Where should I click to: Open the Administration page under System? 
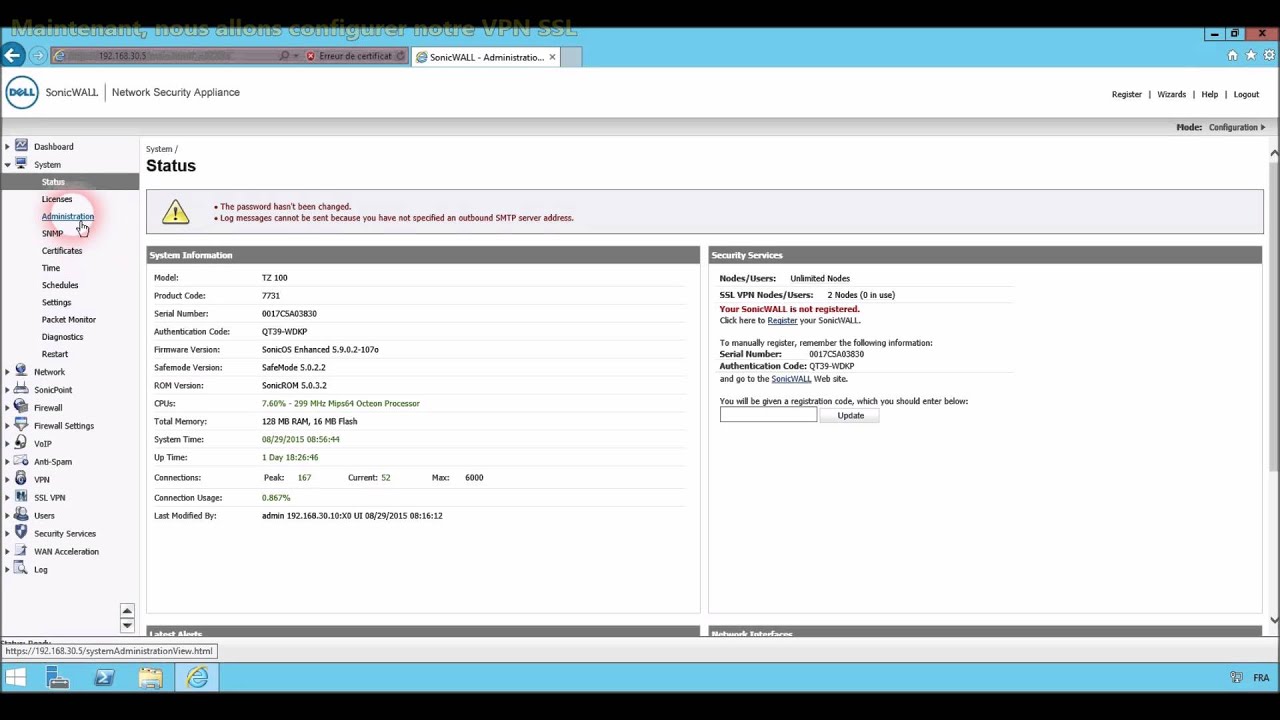pos(68,216)
